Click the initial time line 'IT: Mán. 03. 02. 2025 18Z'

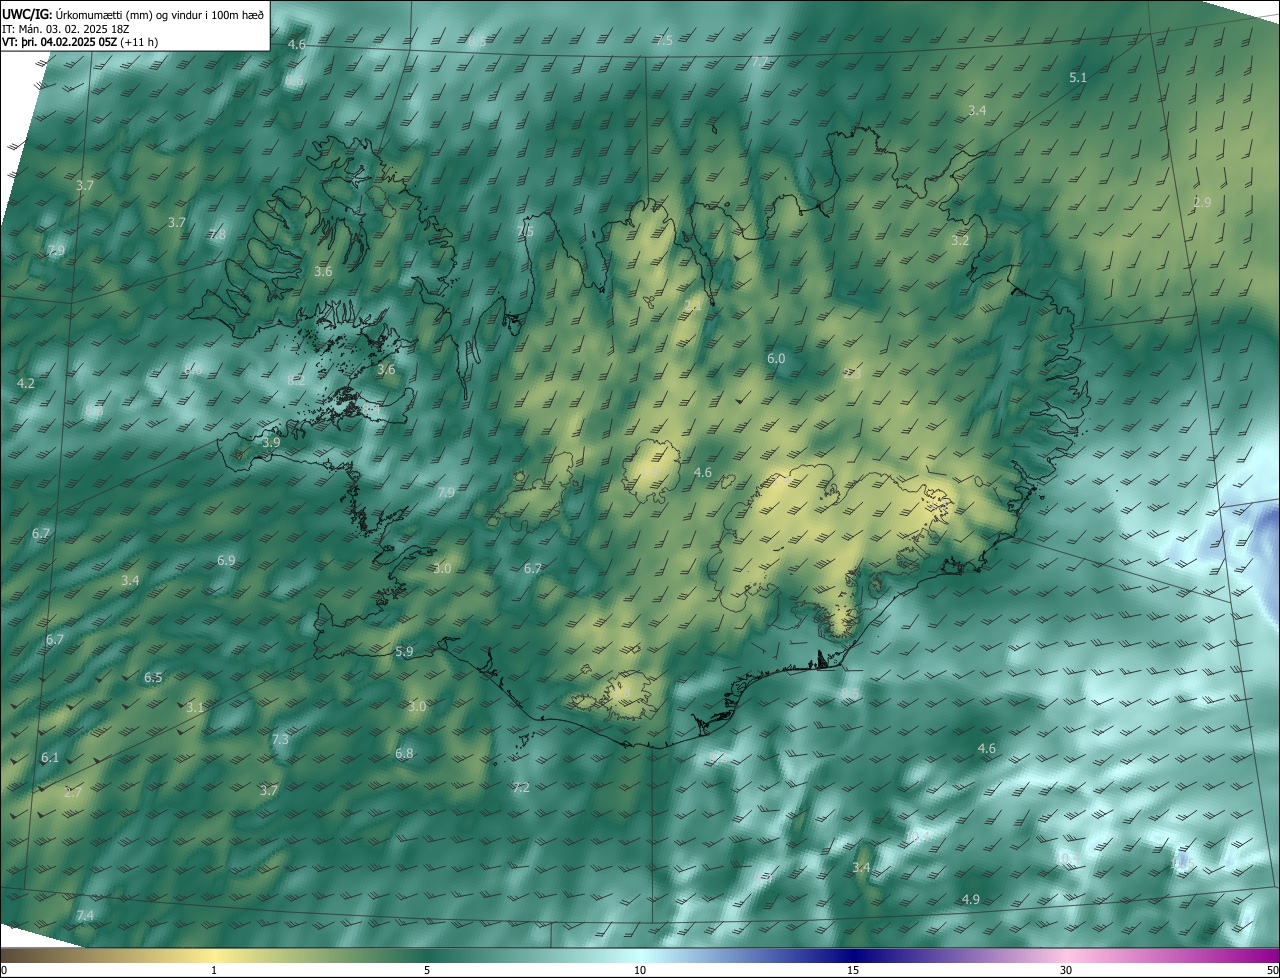point(66,28)
